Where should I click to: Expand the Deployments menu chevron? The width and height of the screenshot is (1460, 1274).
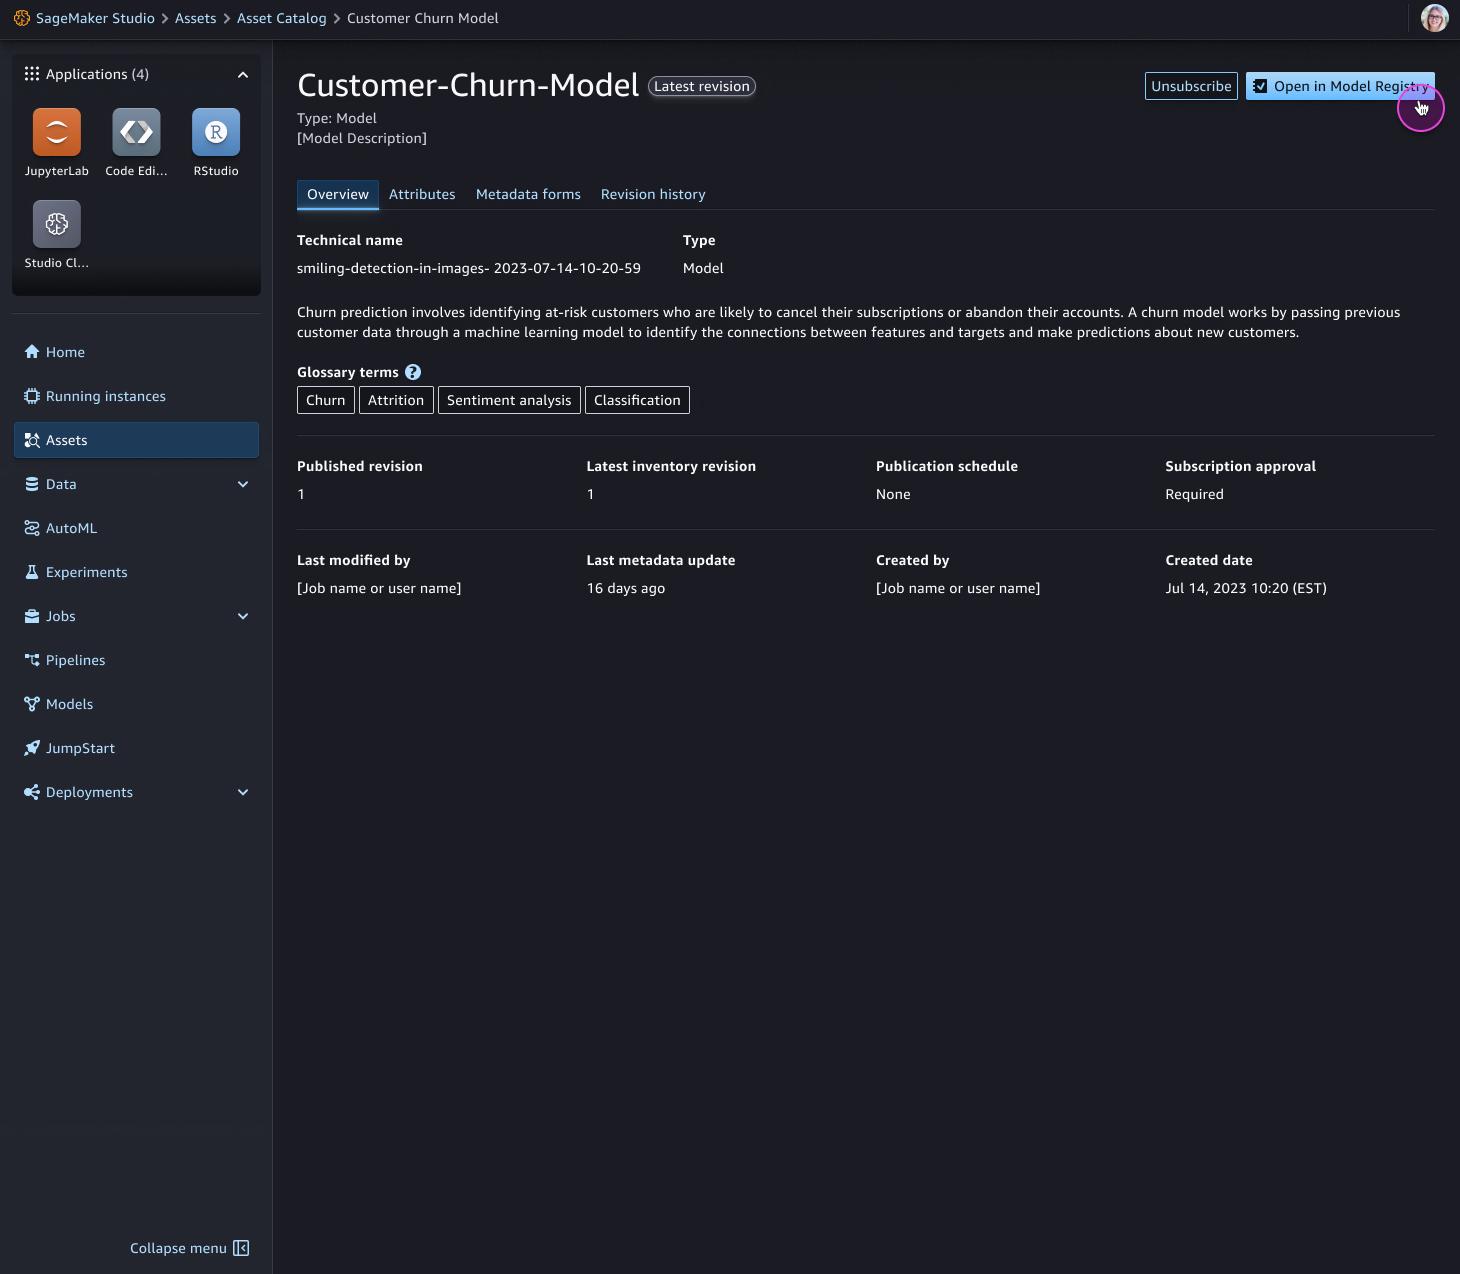[242, 792]
